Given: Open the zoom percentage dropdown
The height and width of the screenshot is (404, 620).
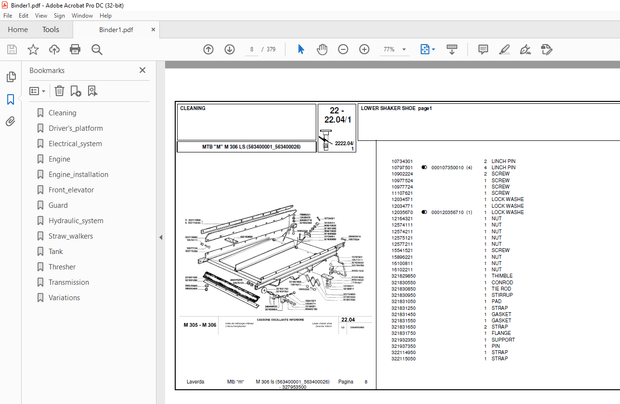Looking at the screenshot, I should click(x=404, y=49).
